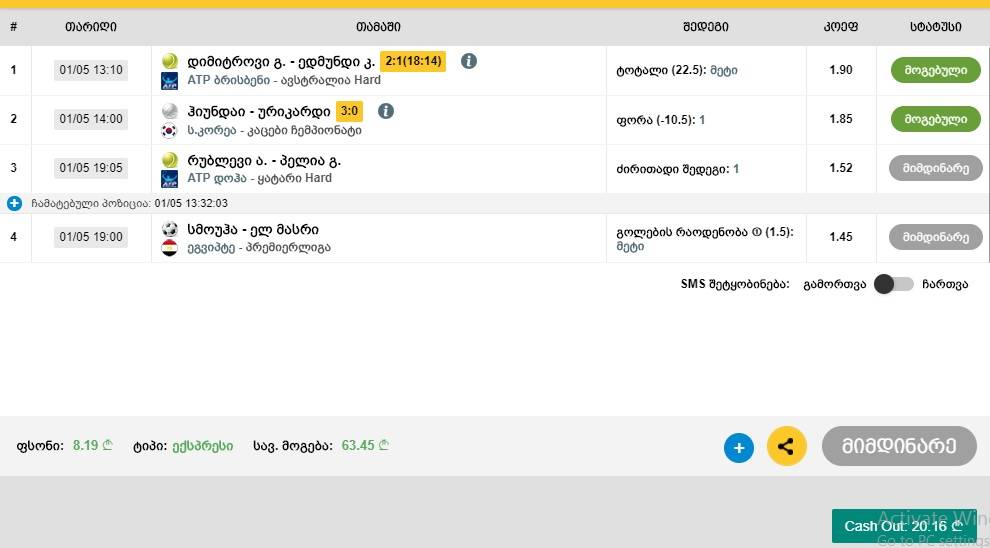Click მიმდინარე status in row 4

tap(936, 237)
